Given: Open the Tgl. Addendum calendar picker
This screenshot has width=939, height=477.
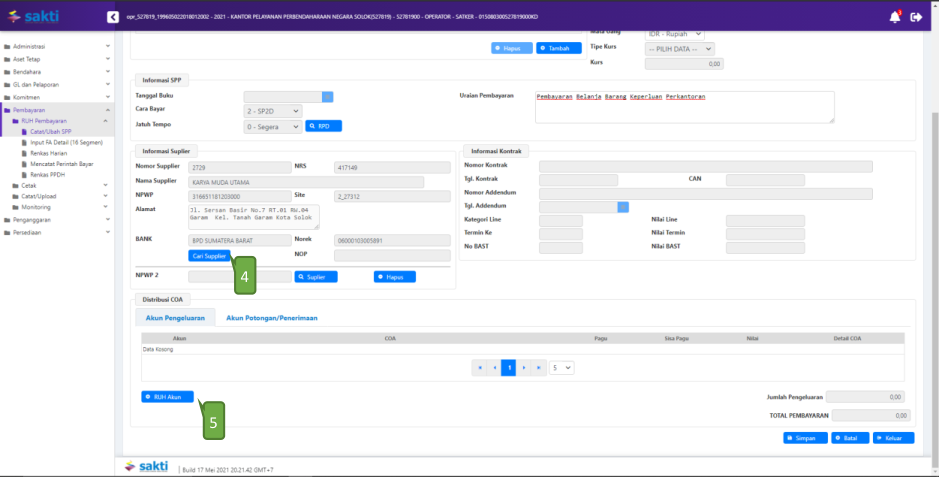Looking at the screenshot, I should point(623,207).
